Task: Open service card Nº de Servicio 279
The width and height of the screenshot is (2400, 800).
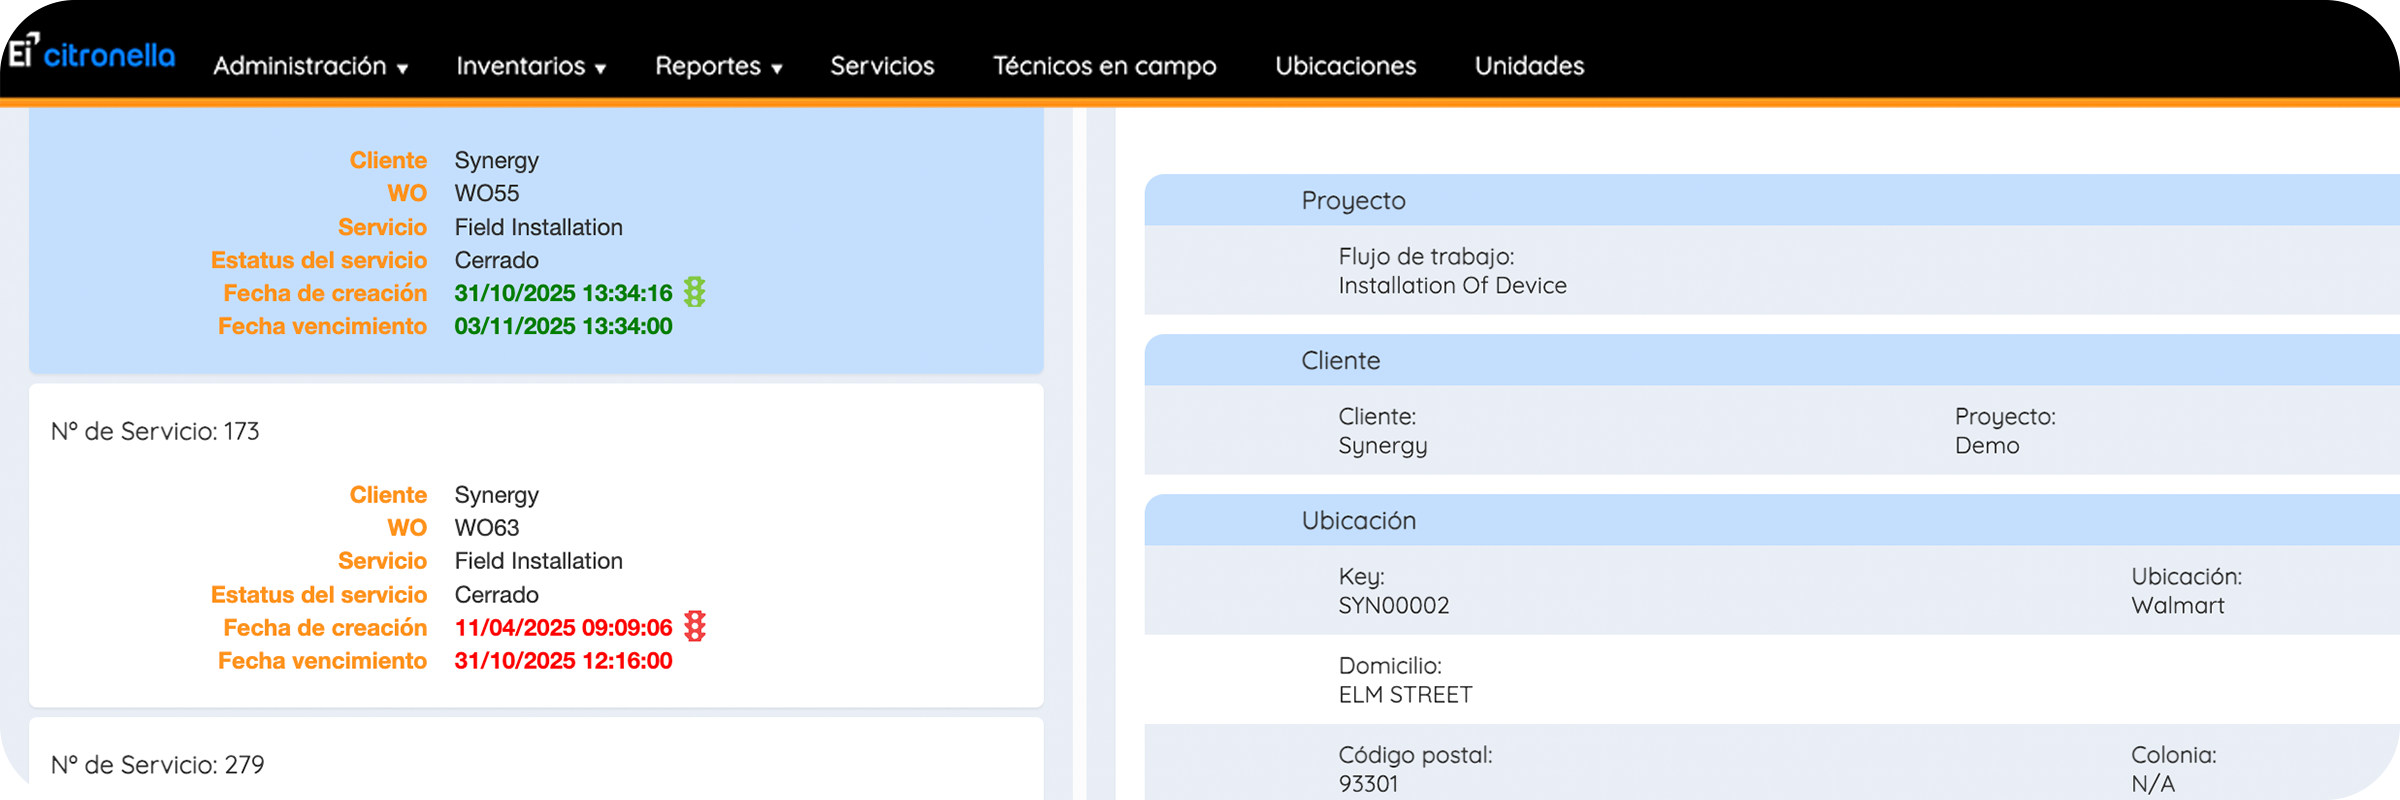Action: tap(536, 765)
